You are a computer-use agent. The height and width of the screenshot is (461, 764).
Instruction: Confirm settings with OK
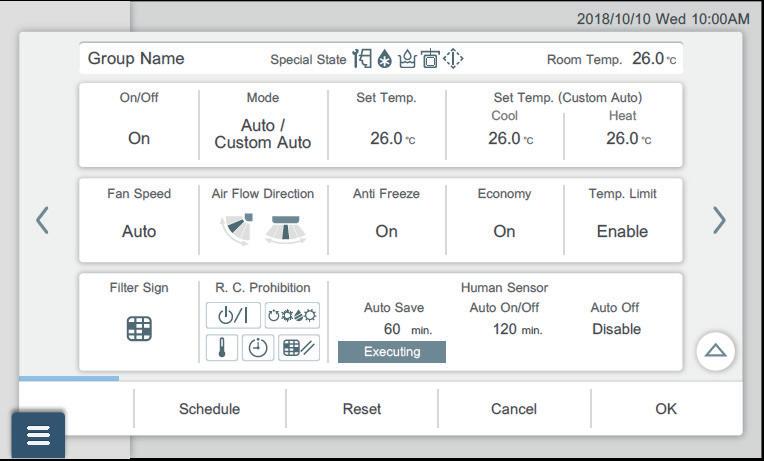tap(666, 408)
